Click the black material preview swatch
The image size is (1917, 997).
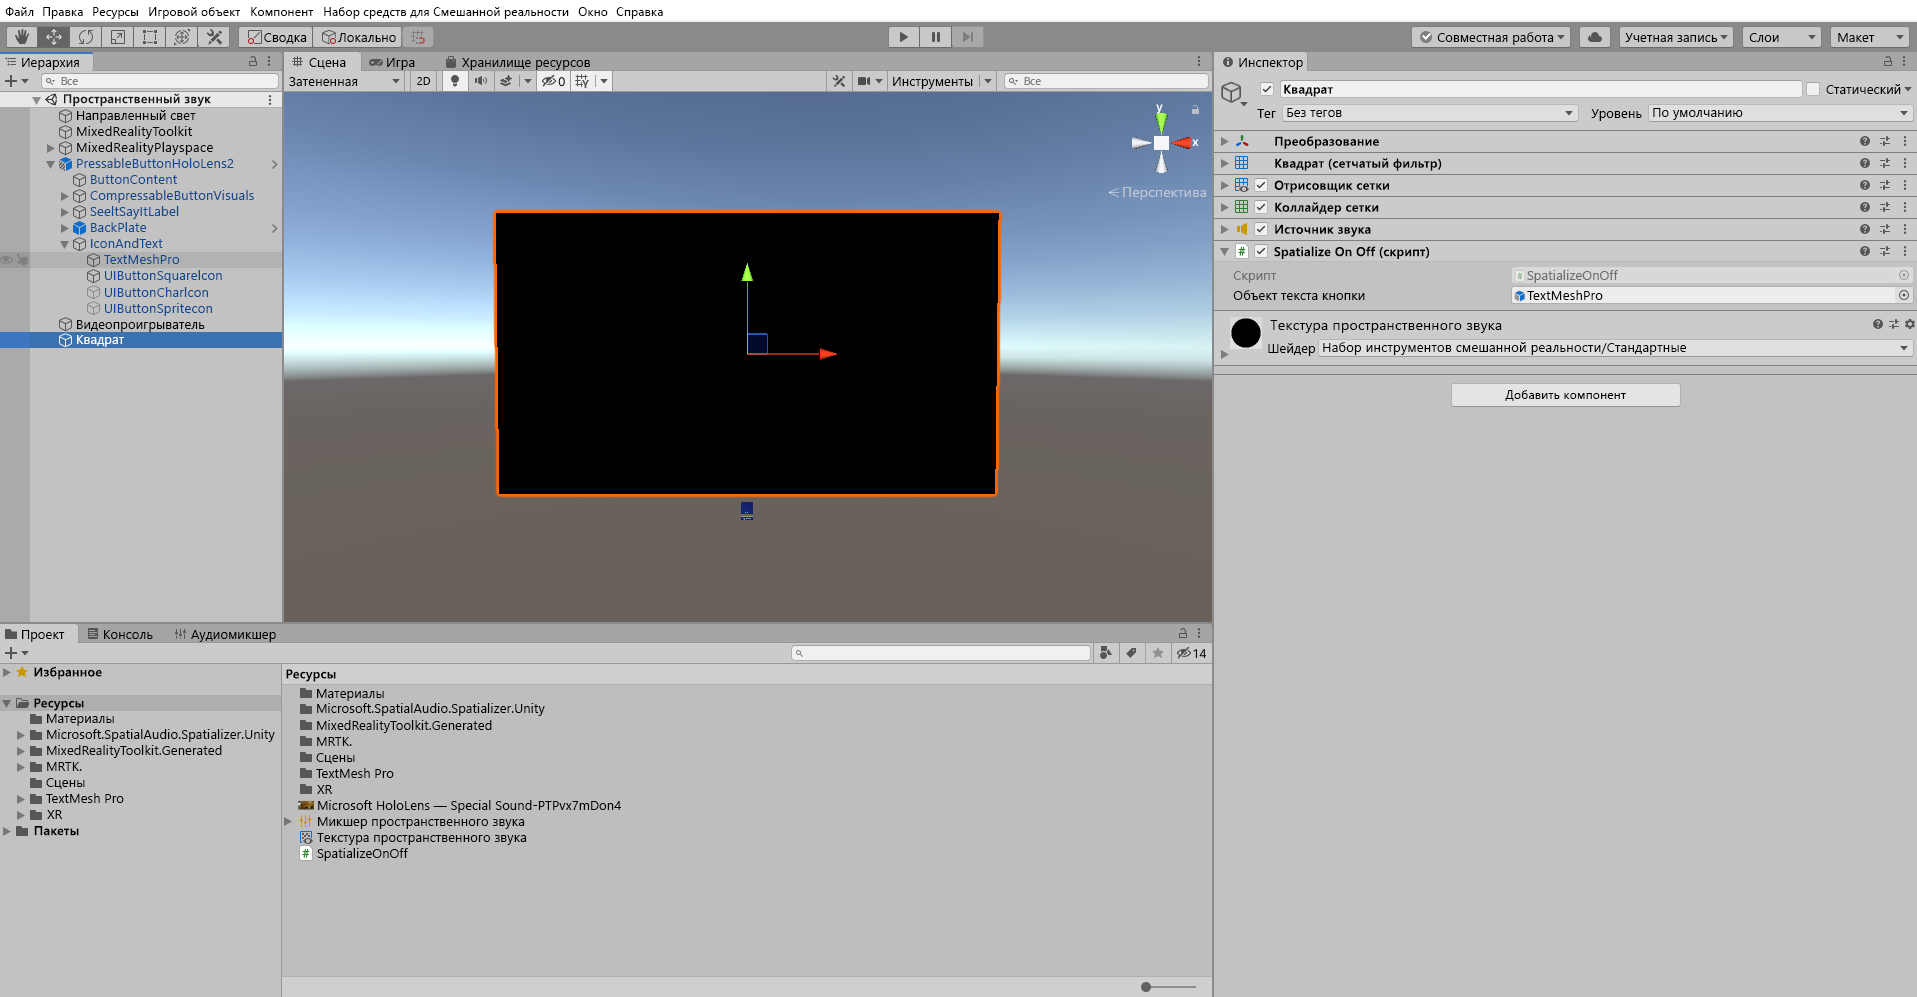(x=1246, y=333)
